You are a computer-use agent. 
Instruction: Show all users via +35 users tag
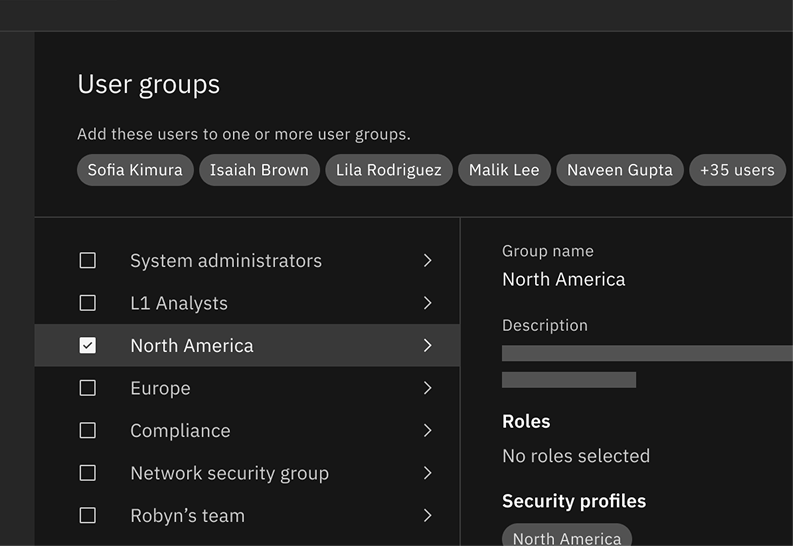click(737, 170)
